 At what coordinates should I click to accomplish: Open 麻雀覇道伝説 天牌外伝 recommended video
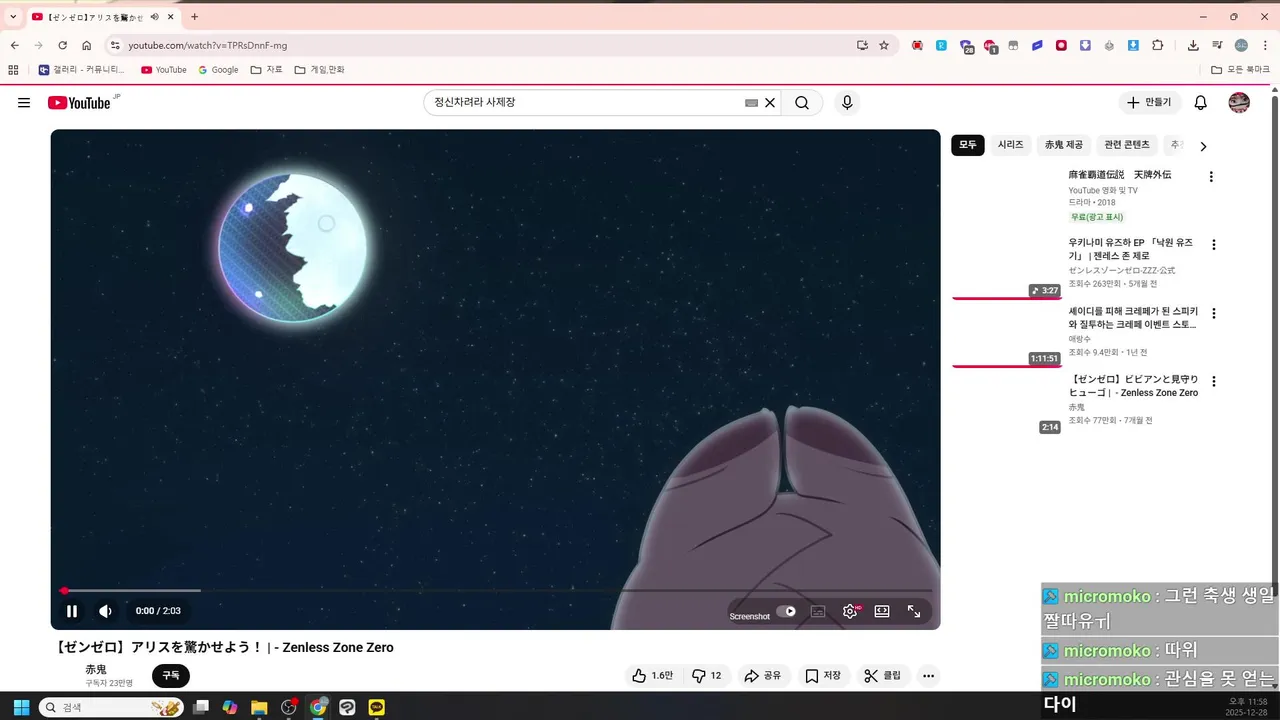point(1119,174)
